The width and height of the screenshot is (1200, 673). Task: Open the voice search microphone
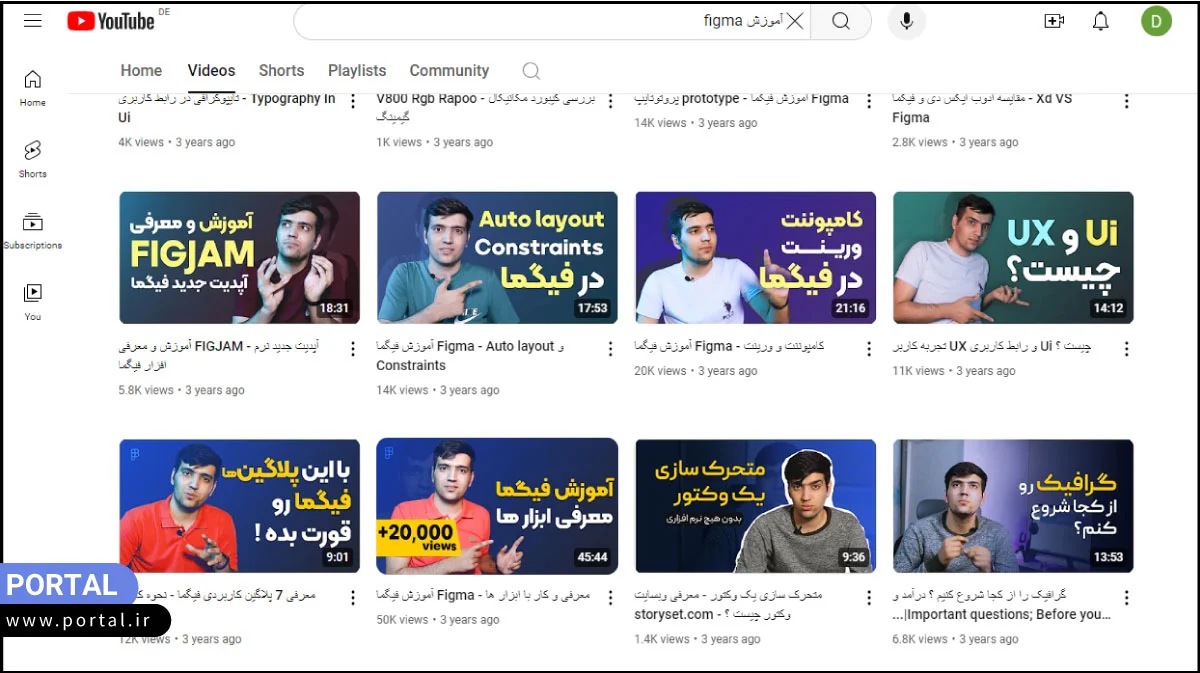(x=906, y=21)
